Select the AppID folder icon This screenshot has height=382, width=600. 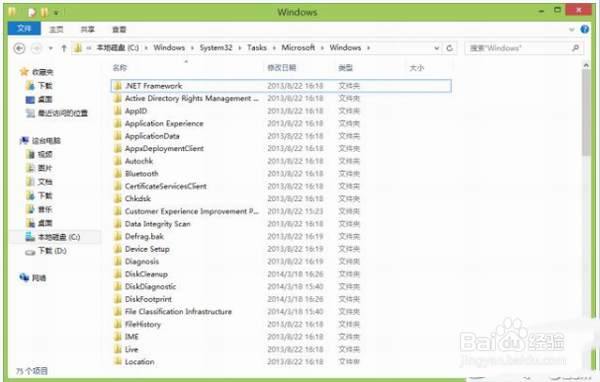(x=118, y=111)
